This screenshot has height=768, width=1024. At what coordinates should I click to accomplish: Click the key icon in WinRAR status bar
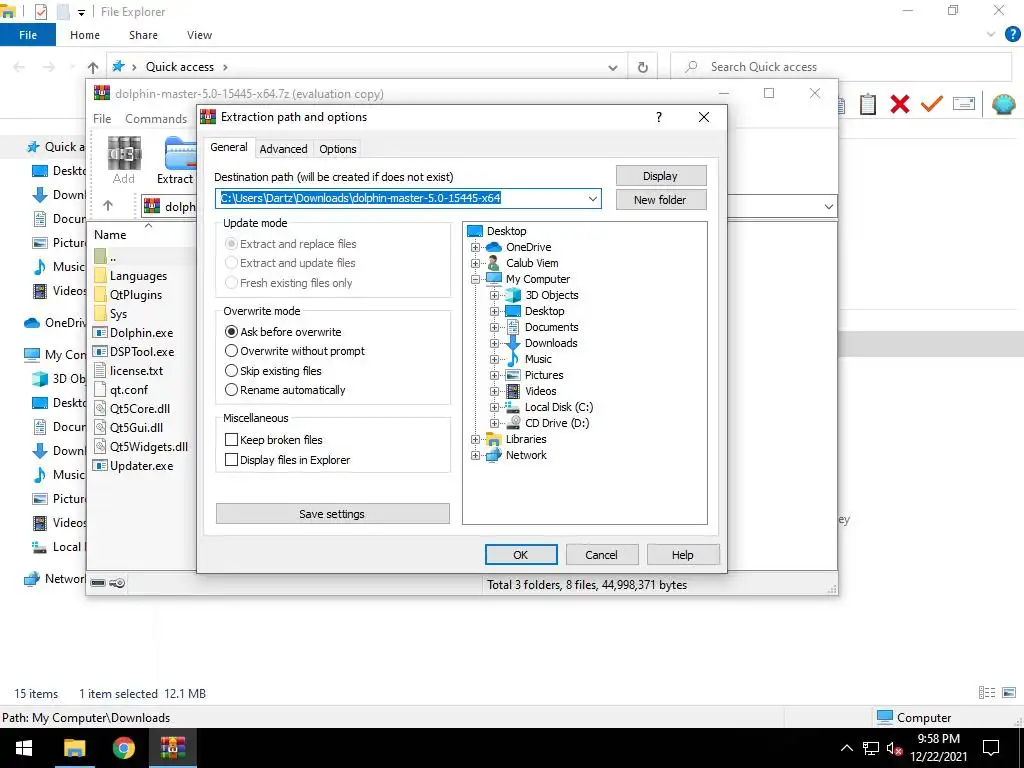point(117,583)
